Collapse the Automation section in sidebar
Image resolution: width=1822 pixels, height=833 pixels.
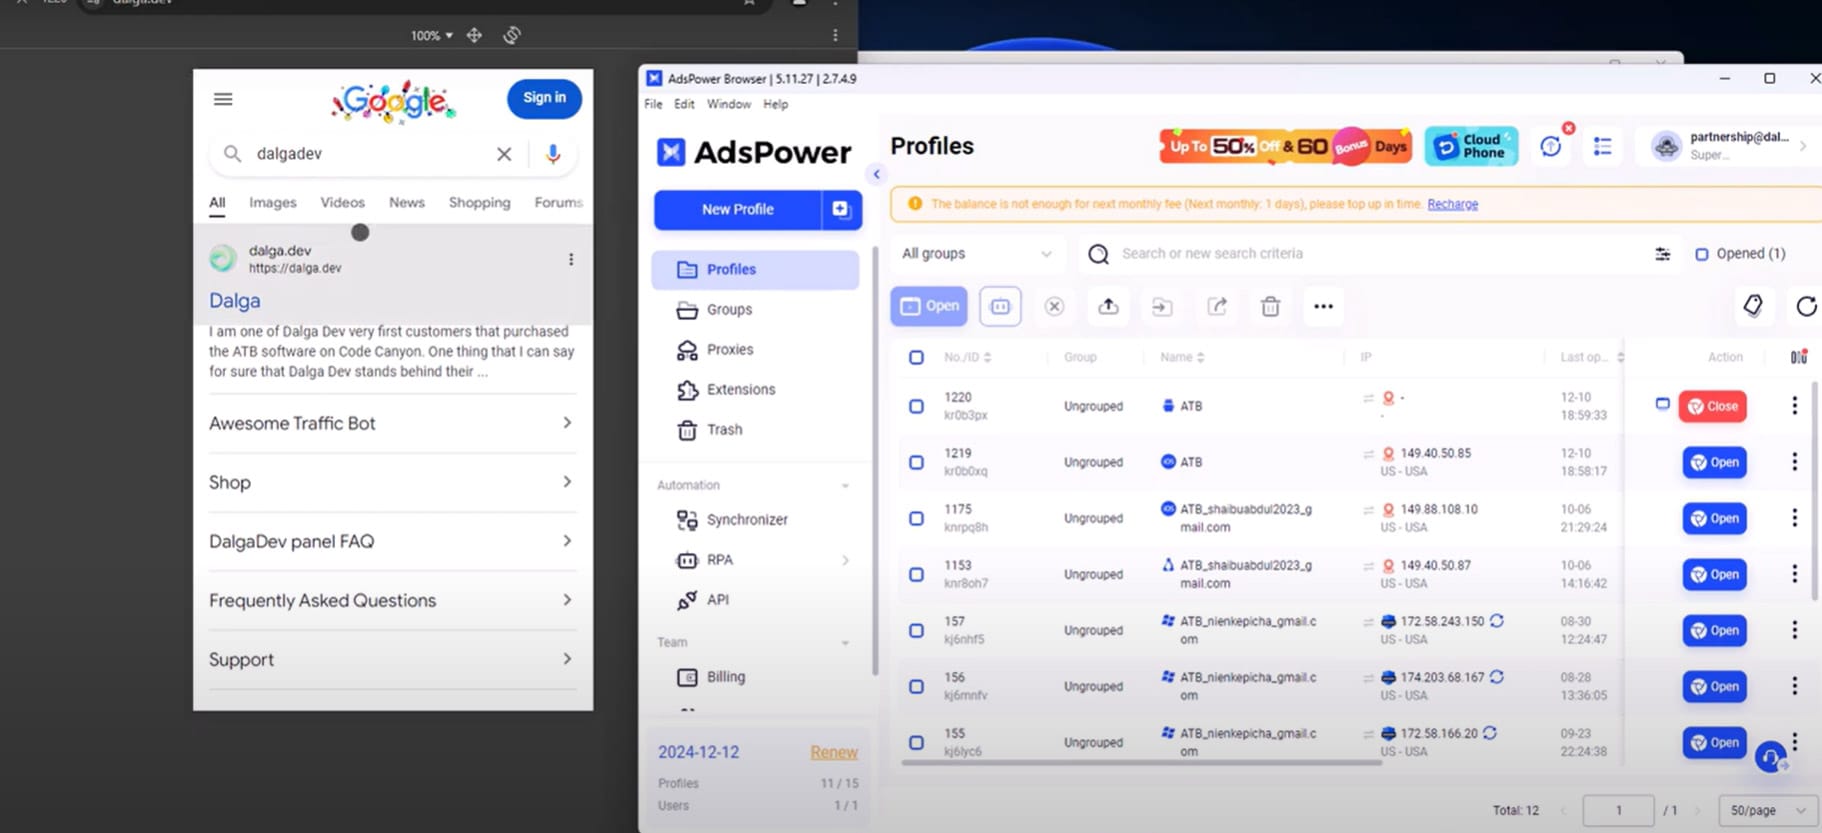coord(845,486)
